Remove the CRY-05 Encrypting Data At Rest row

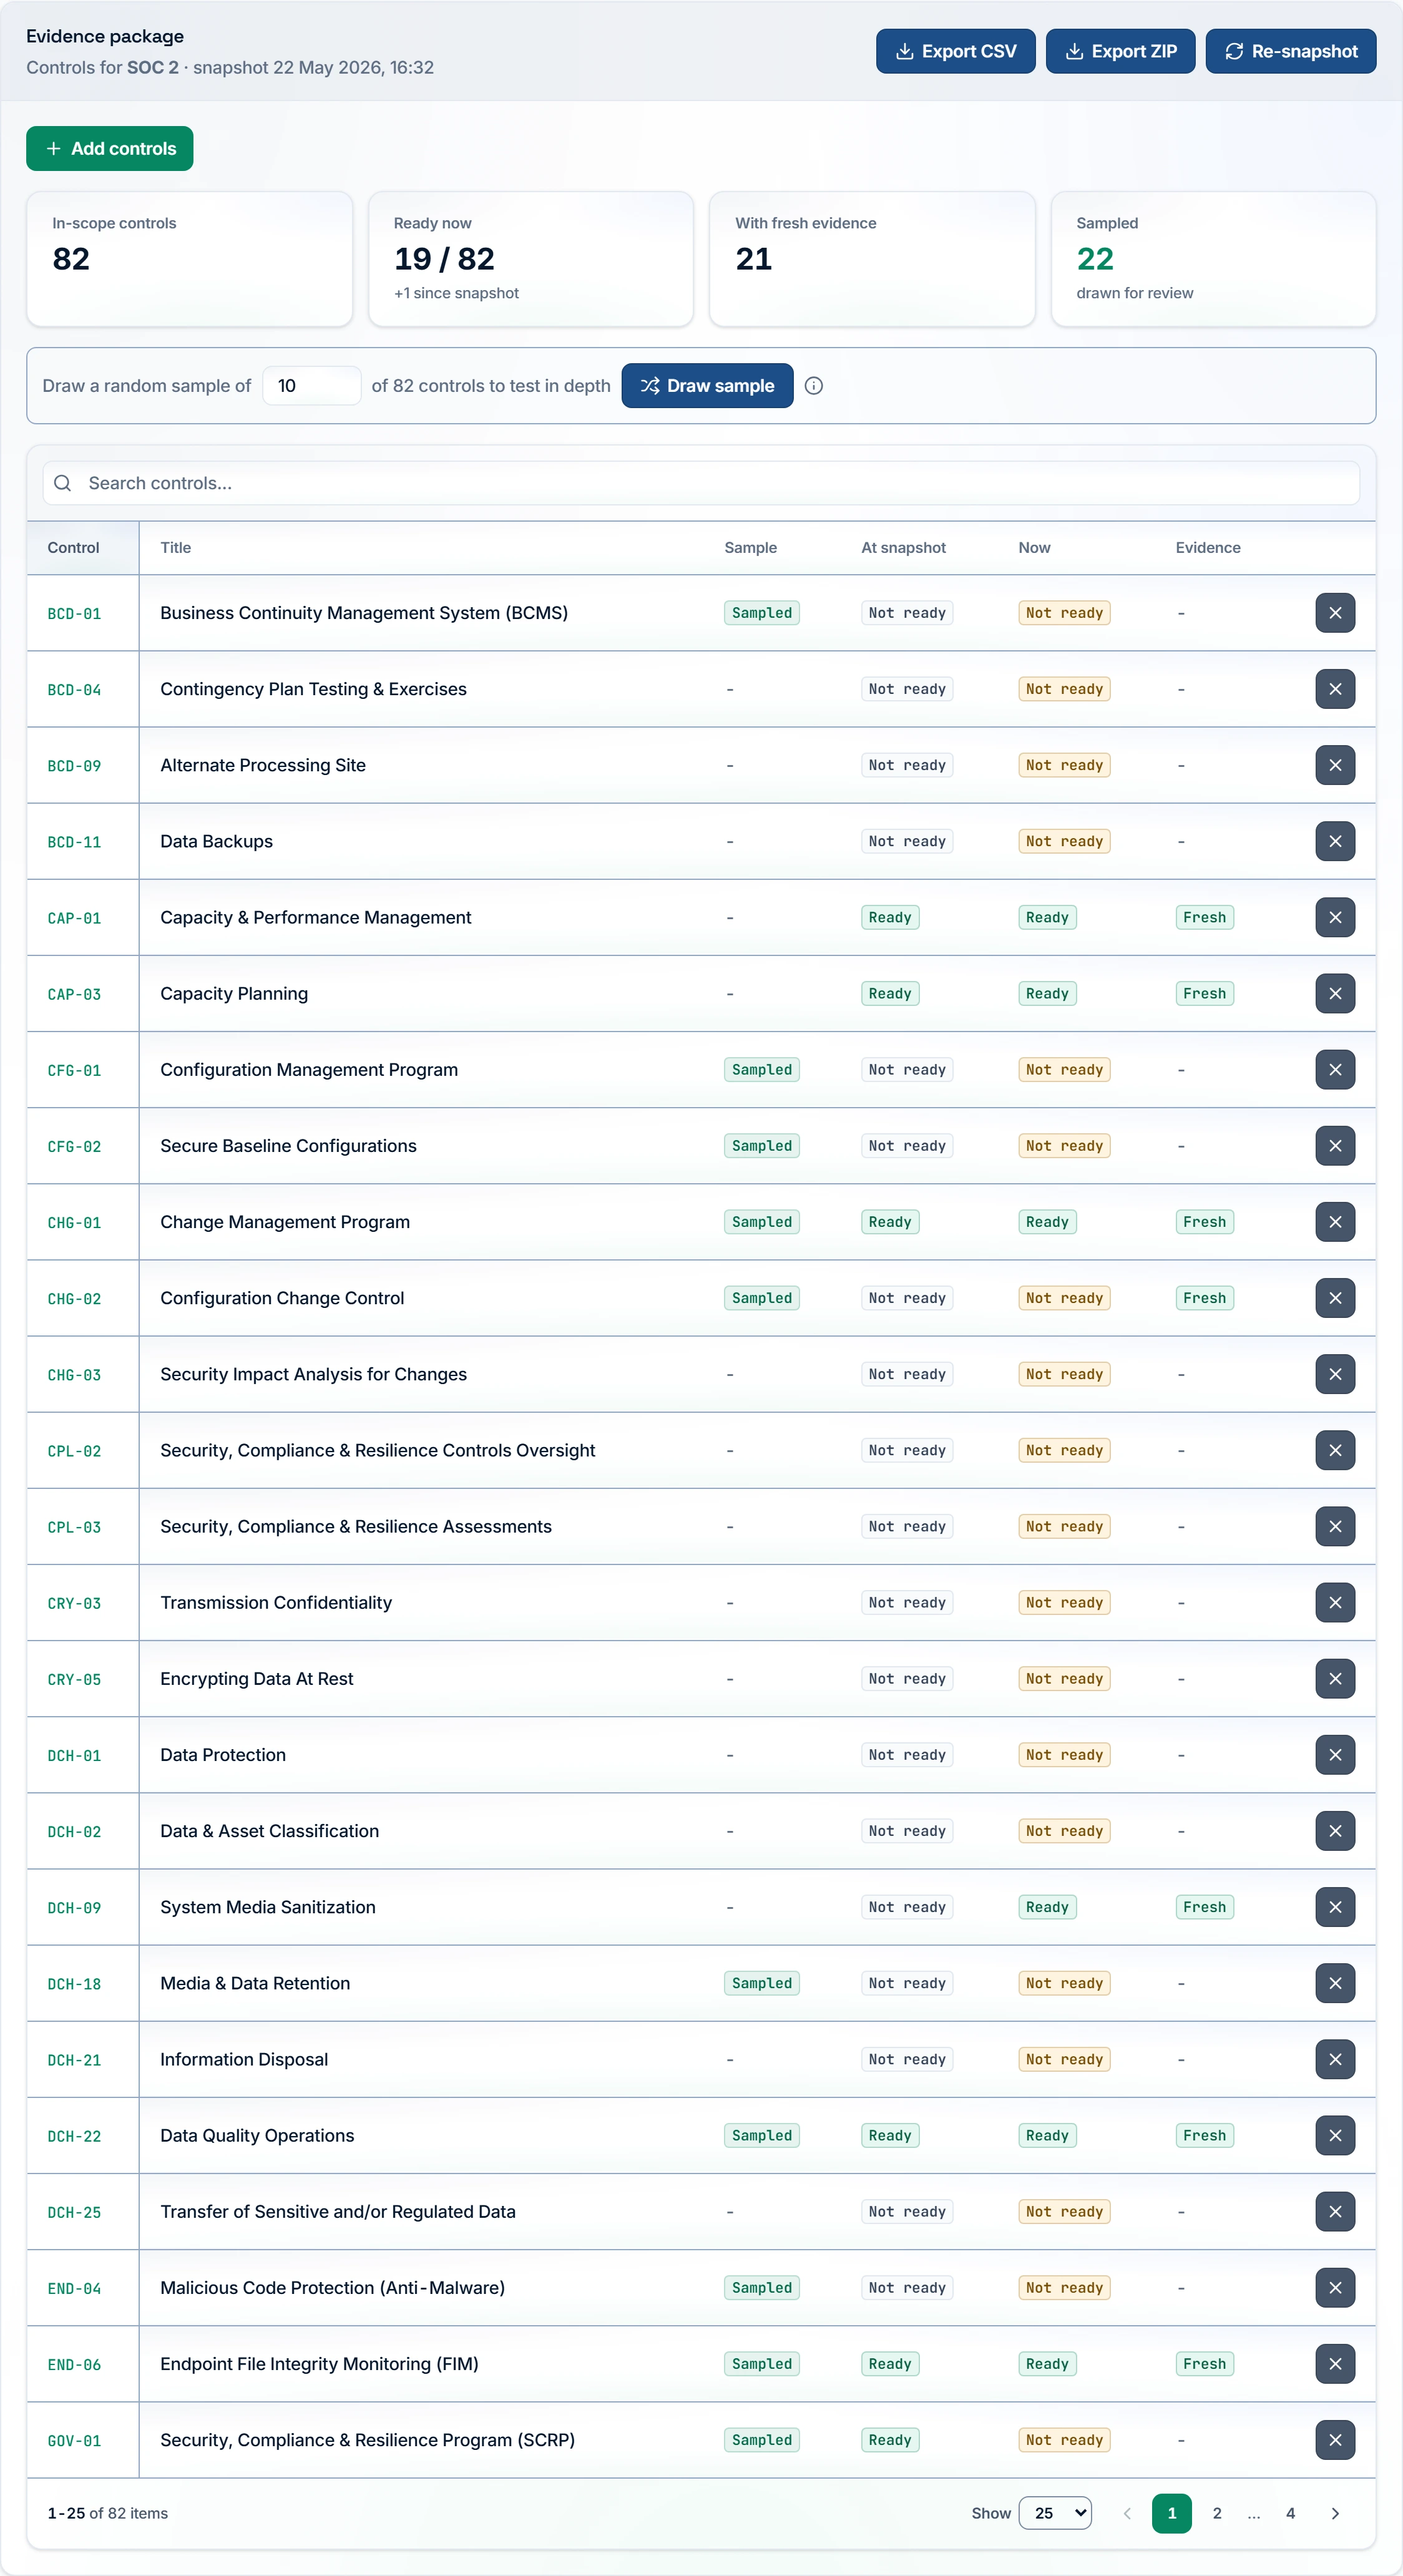click(1335, 1679)
